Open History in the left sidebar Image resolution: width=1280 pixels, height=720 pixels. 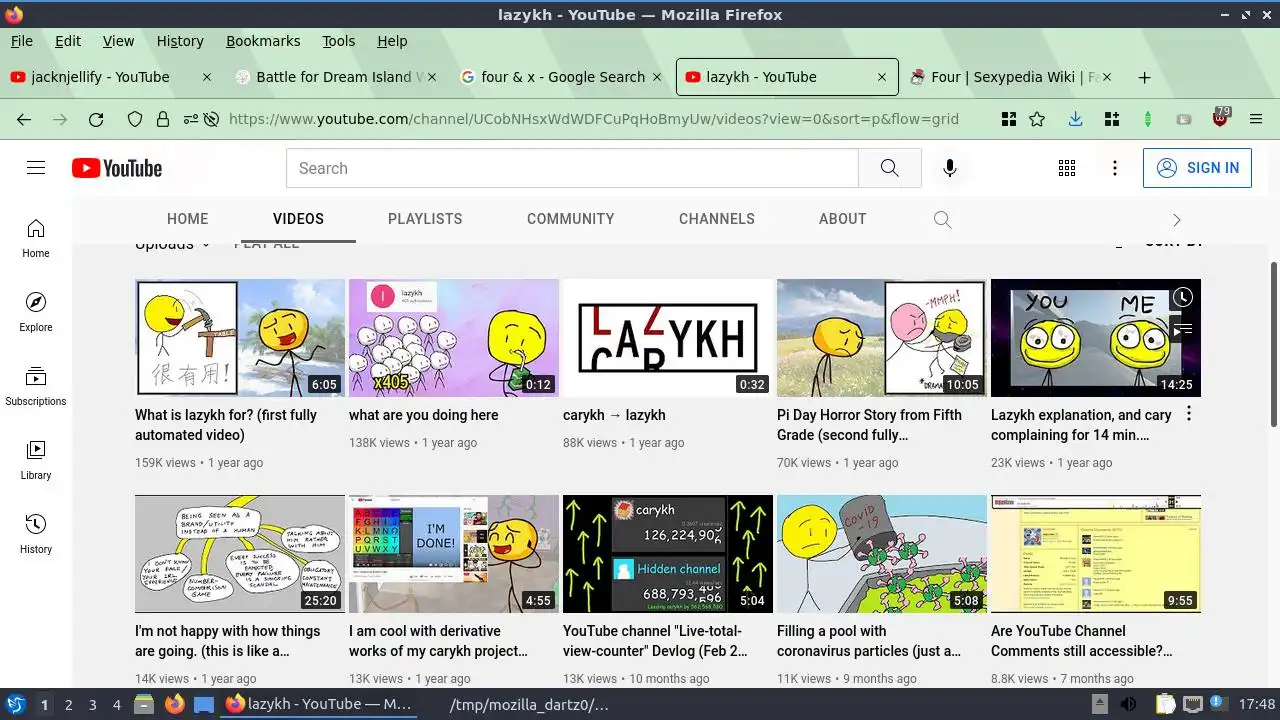pyautogui.click(x=36, y=534)
